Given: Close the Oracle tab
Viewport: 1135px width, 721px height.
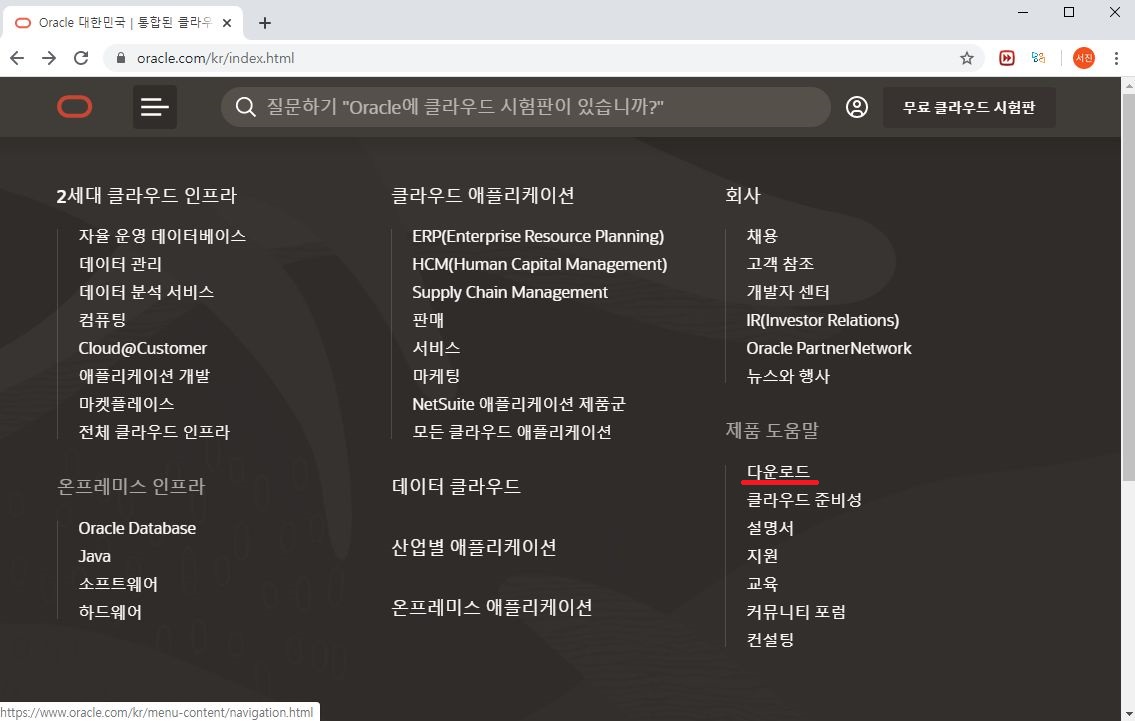Looking at the screenshot, I should [x=227, y=23].
